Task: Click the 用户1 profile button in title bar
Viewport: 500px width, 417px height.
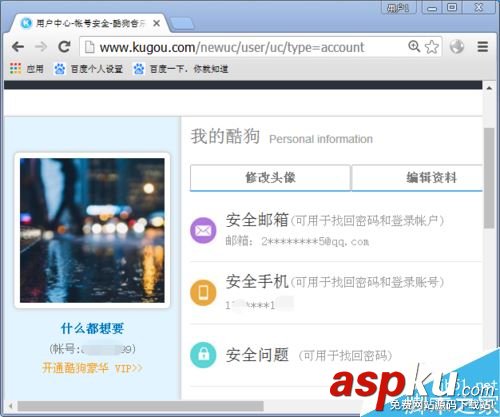Action: click(x=399, y=7)
